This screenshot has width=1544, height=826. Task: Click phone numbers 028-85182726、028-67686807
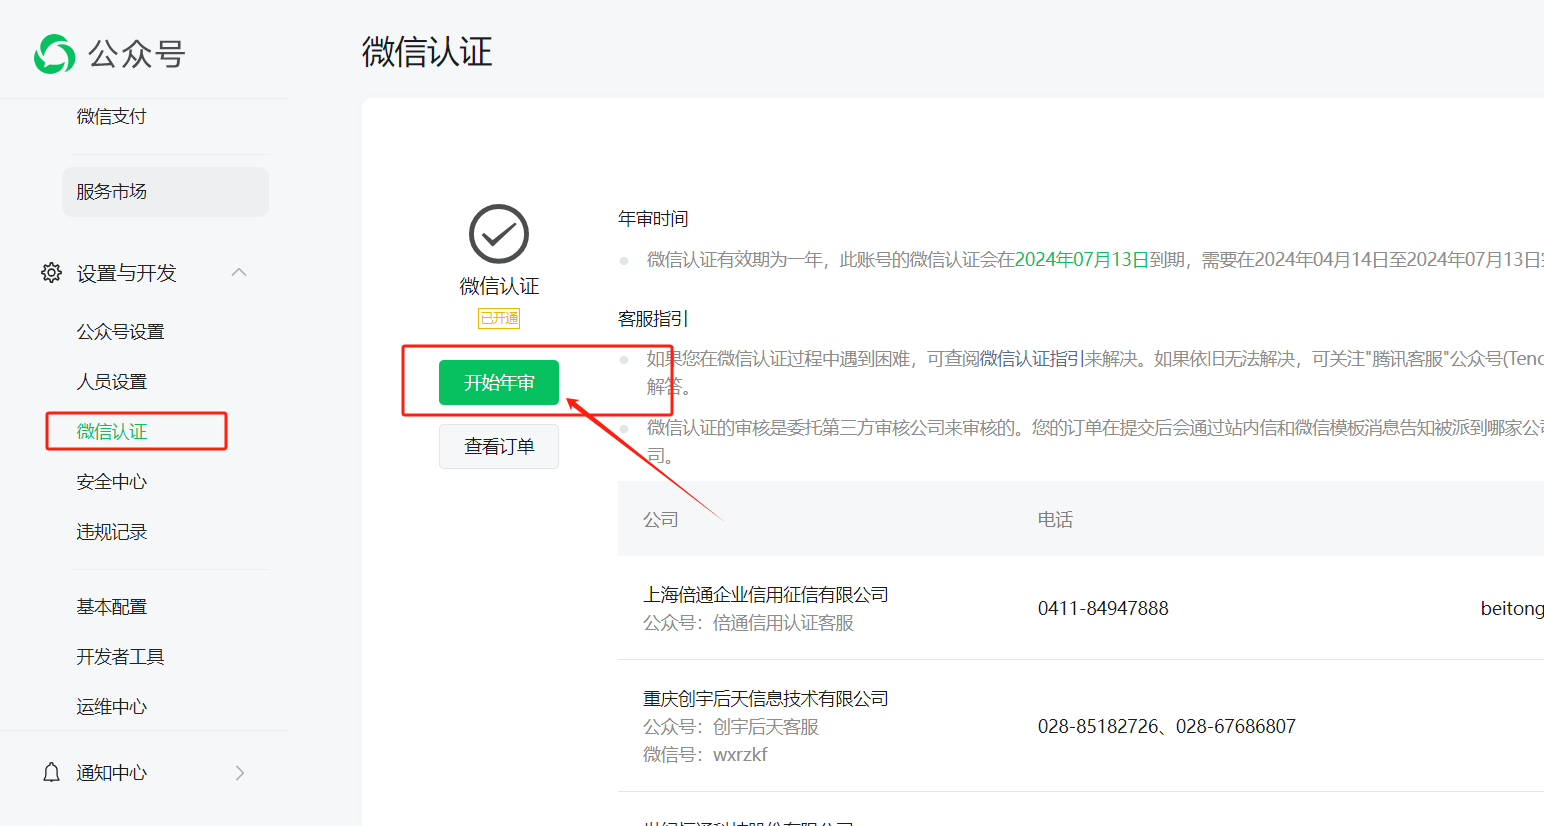click(x=1167, y=727)
